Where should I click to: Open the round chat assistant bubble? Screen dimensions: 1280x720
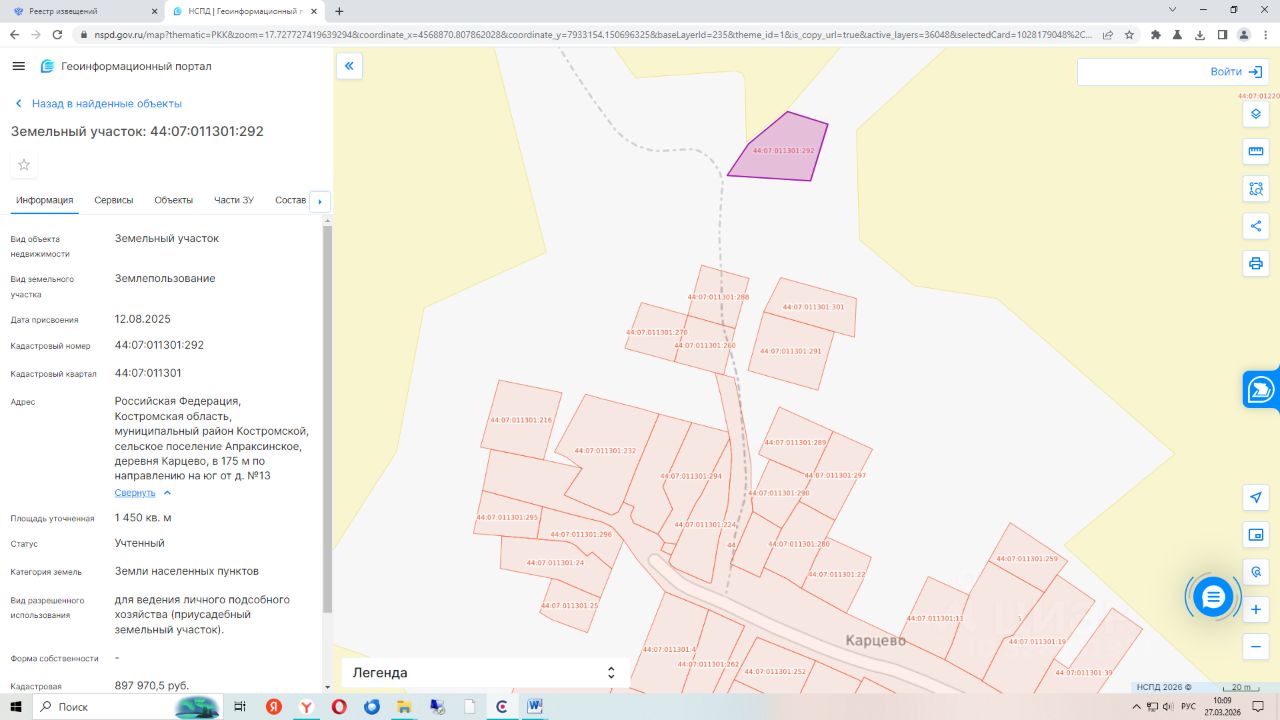(x=1213, y=597)
